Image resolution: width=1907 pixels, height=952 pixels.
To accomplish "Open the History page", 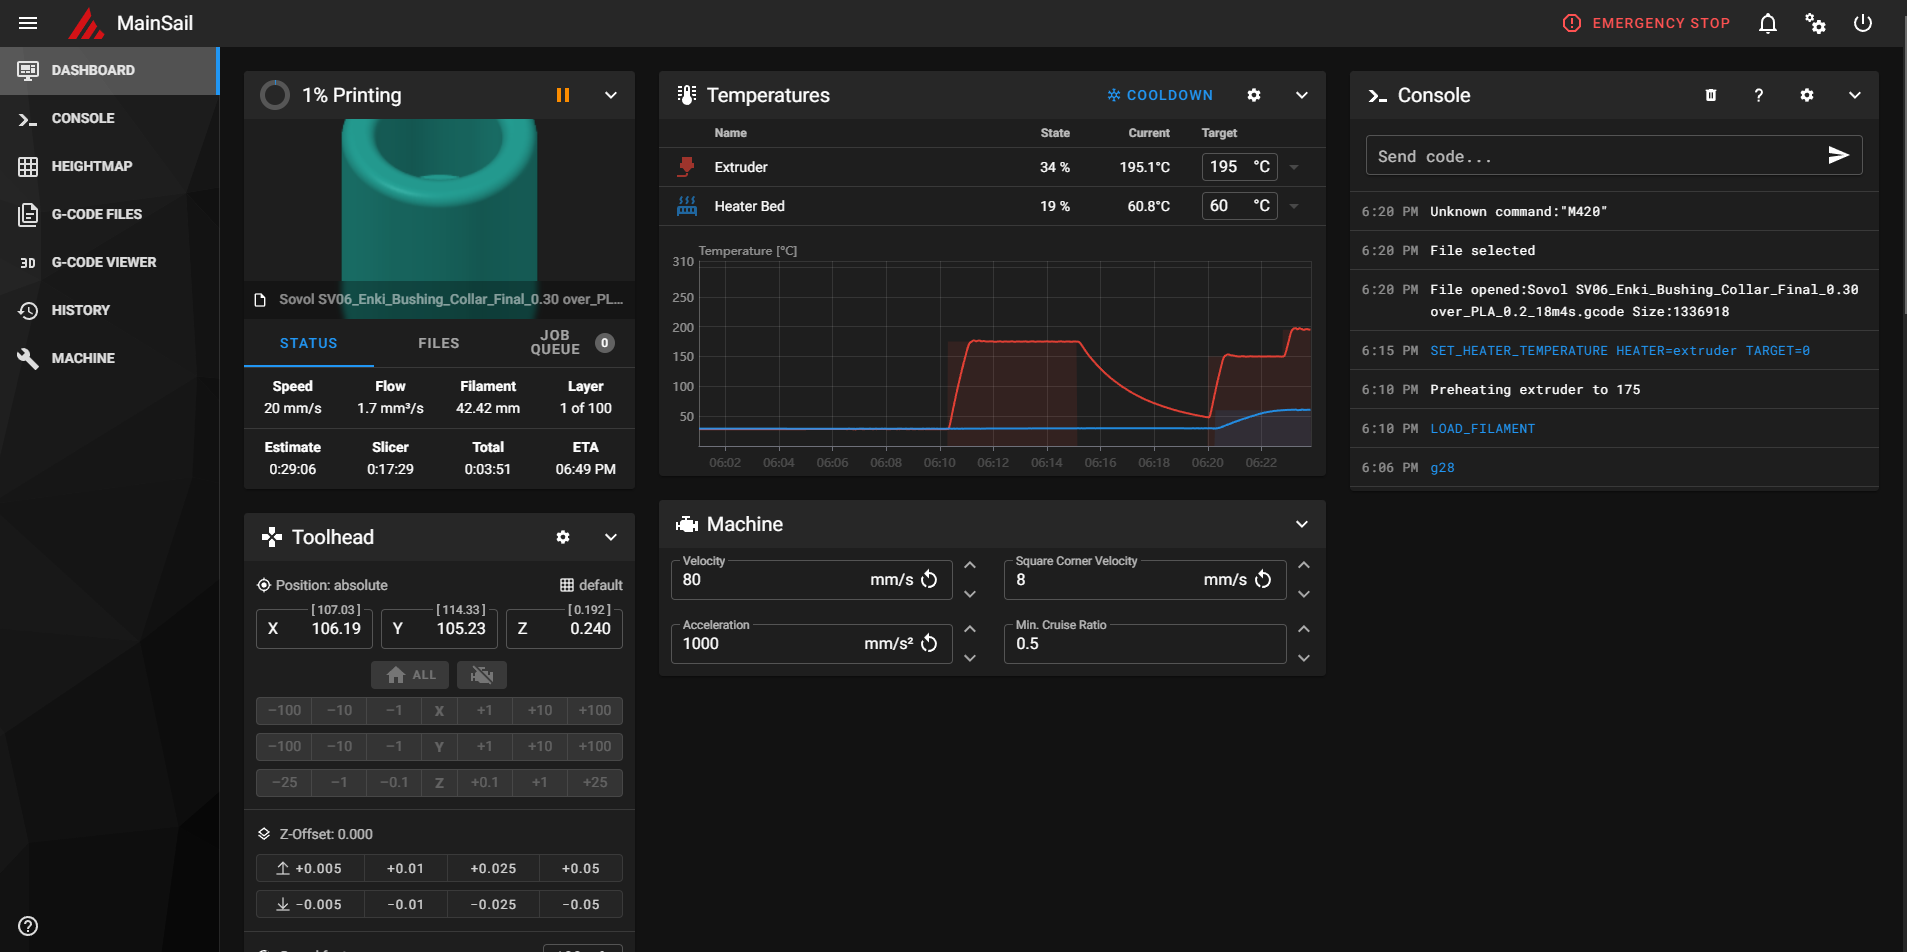I will (108, 310).
